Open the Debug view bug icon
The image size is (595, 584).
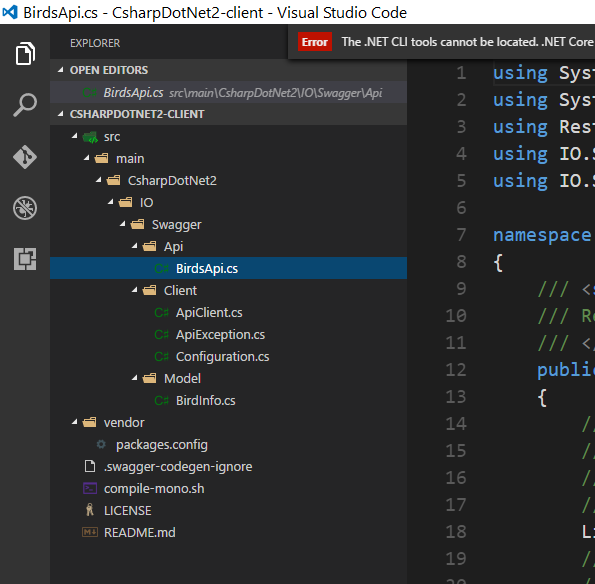25,208
